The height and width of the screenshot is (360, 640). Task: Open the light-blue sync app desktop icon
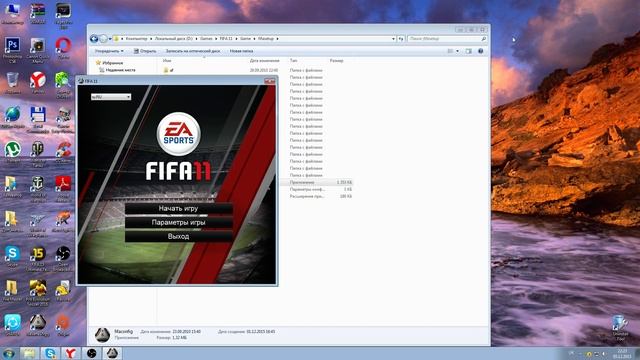[12, 324]
